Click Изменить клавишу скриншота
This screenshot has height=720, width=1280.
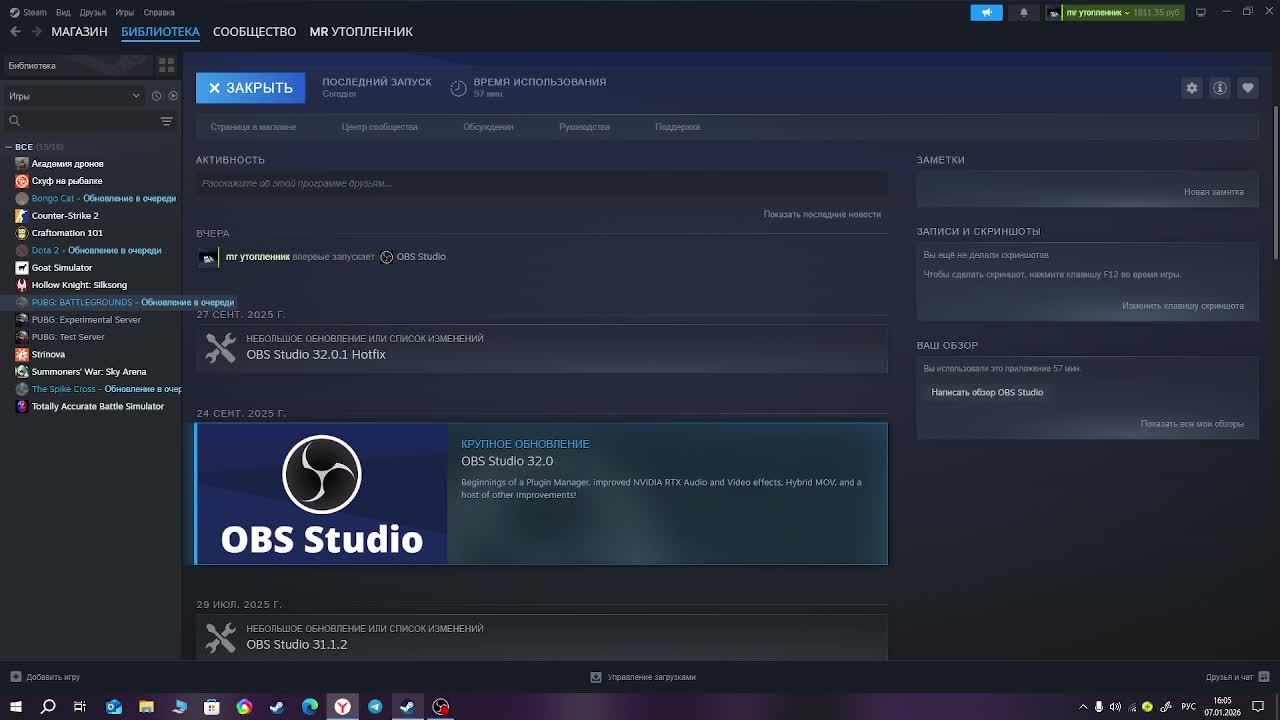[x=1182, y=306]
